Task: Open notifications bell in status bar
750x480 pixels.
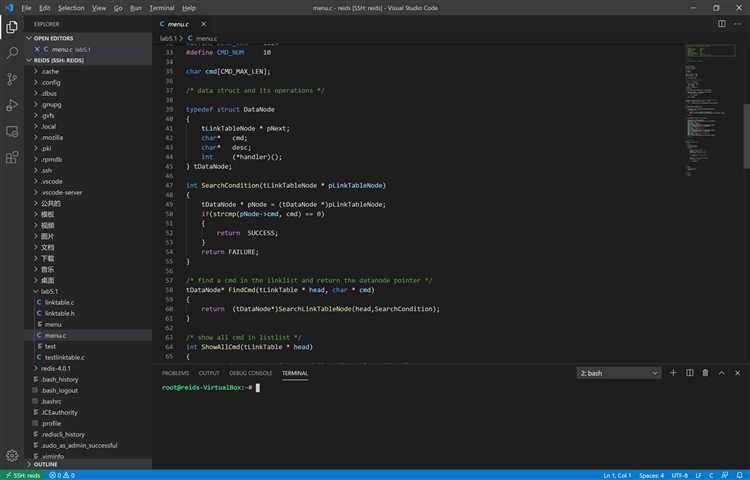Action: (739, 475)
